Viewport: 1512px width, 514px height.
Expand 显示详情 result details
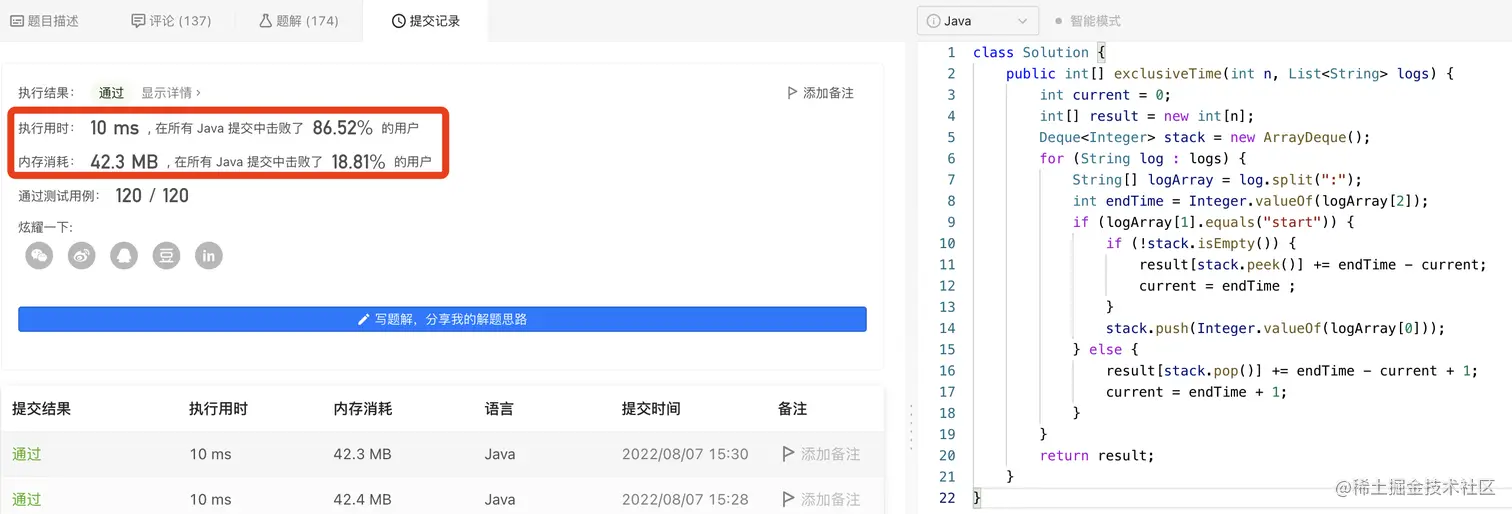[x=171, y=92]
